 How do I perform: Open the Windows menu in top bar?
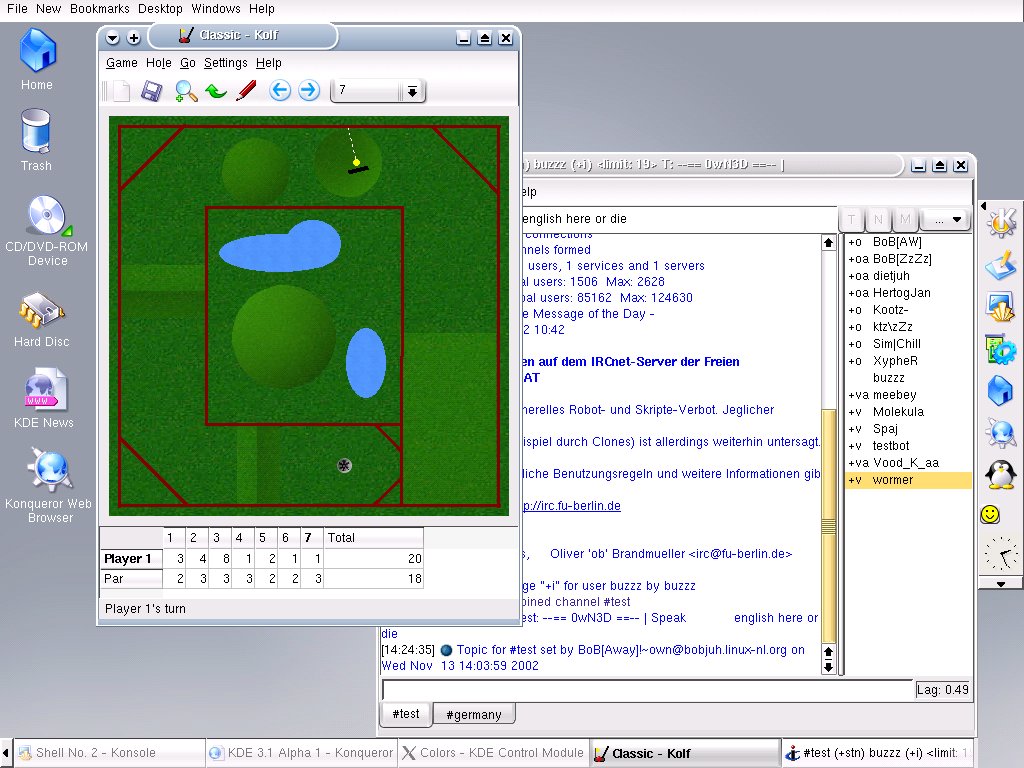tap(216, 8)
